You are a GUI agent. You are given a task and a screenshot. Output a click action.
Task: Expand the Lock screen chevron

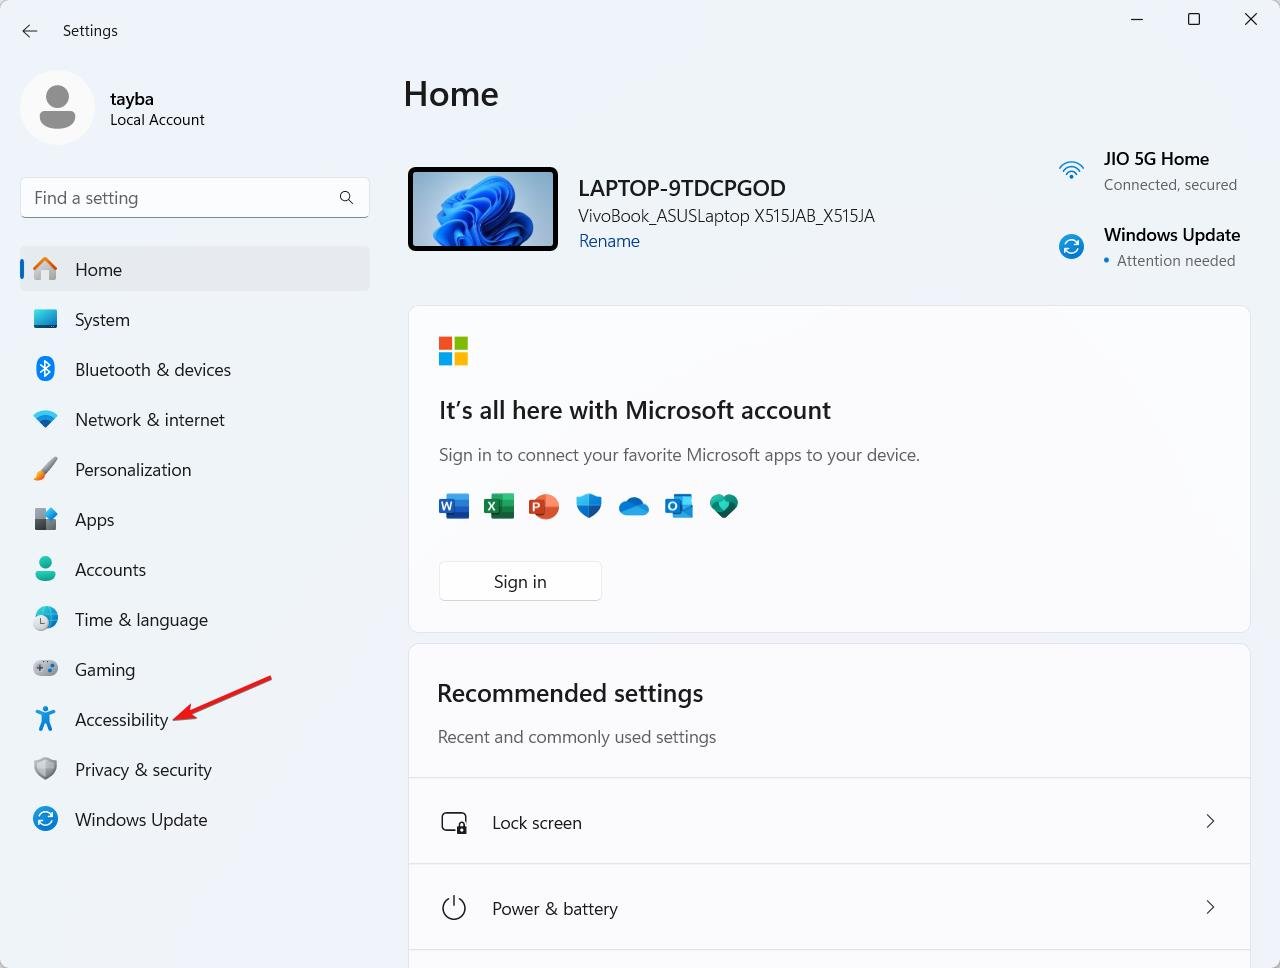[1210, 821]
